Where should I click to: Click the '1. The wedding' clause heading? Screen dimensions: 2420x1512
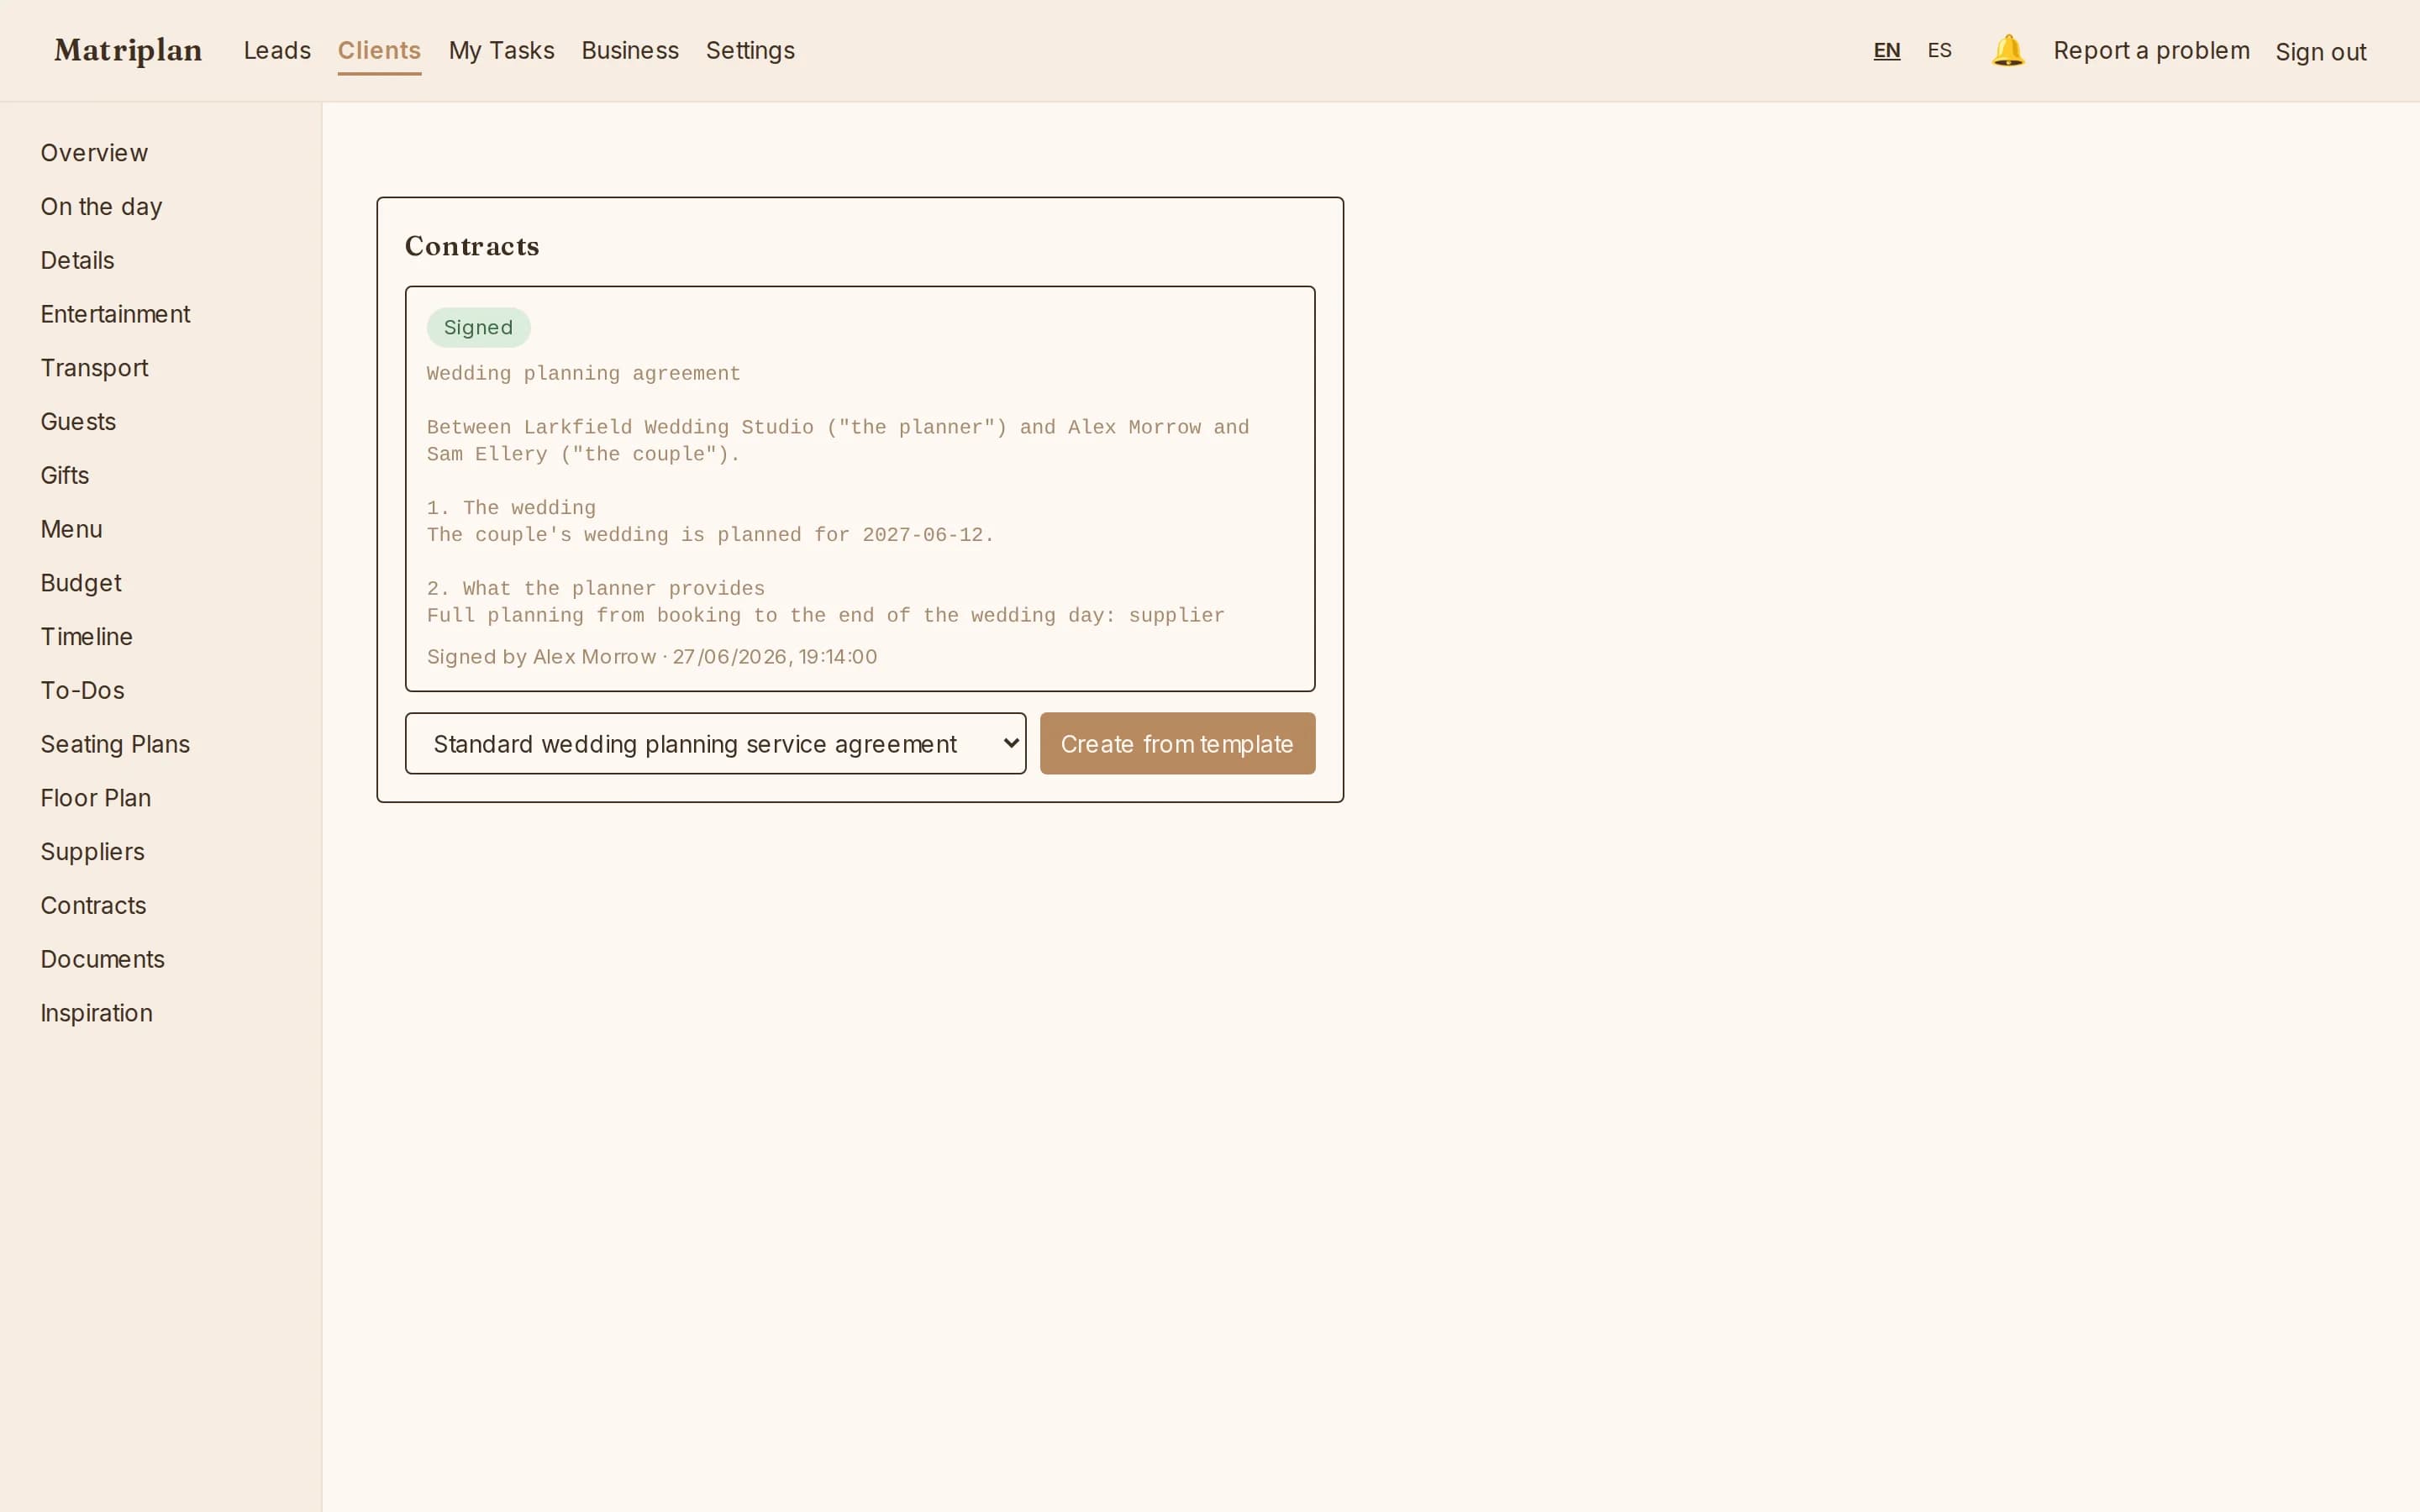(511, 508)
